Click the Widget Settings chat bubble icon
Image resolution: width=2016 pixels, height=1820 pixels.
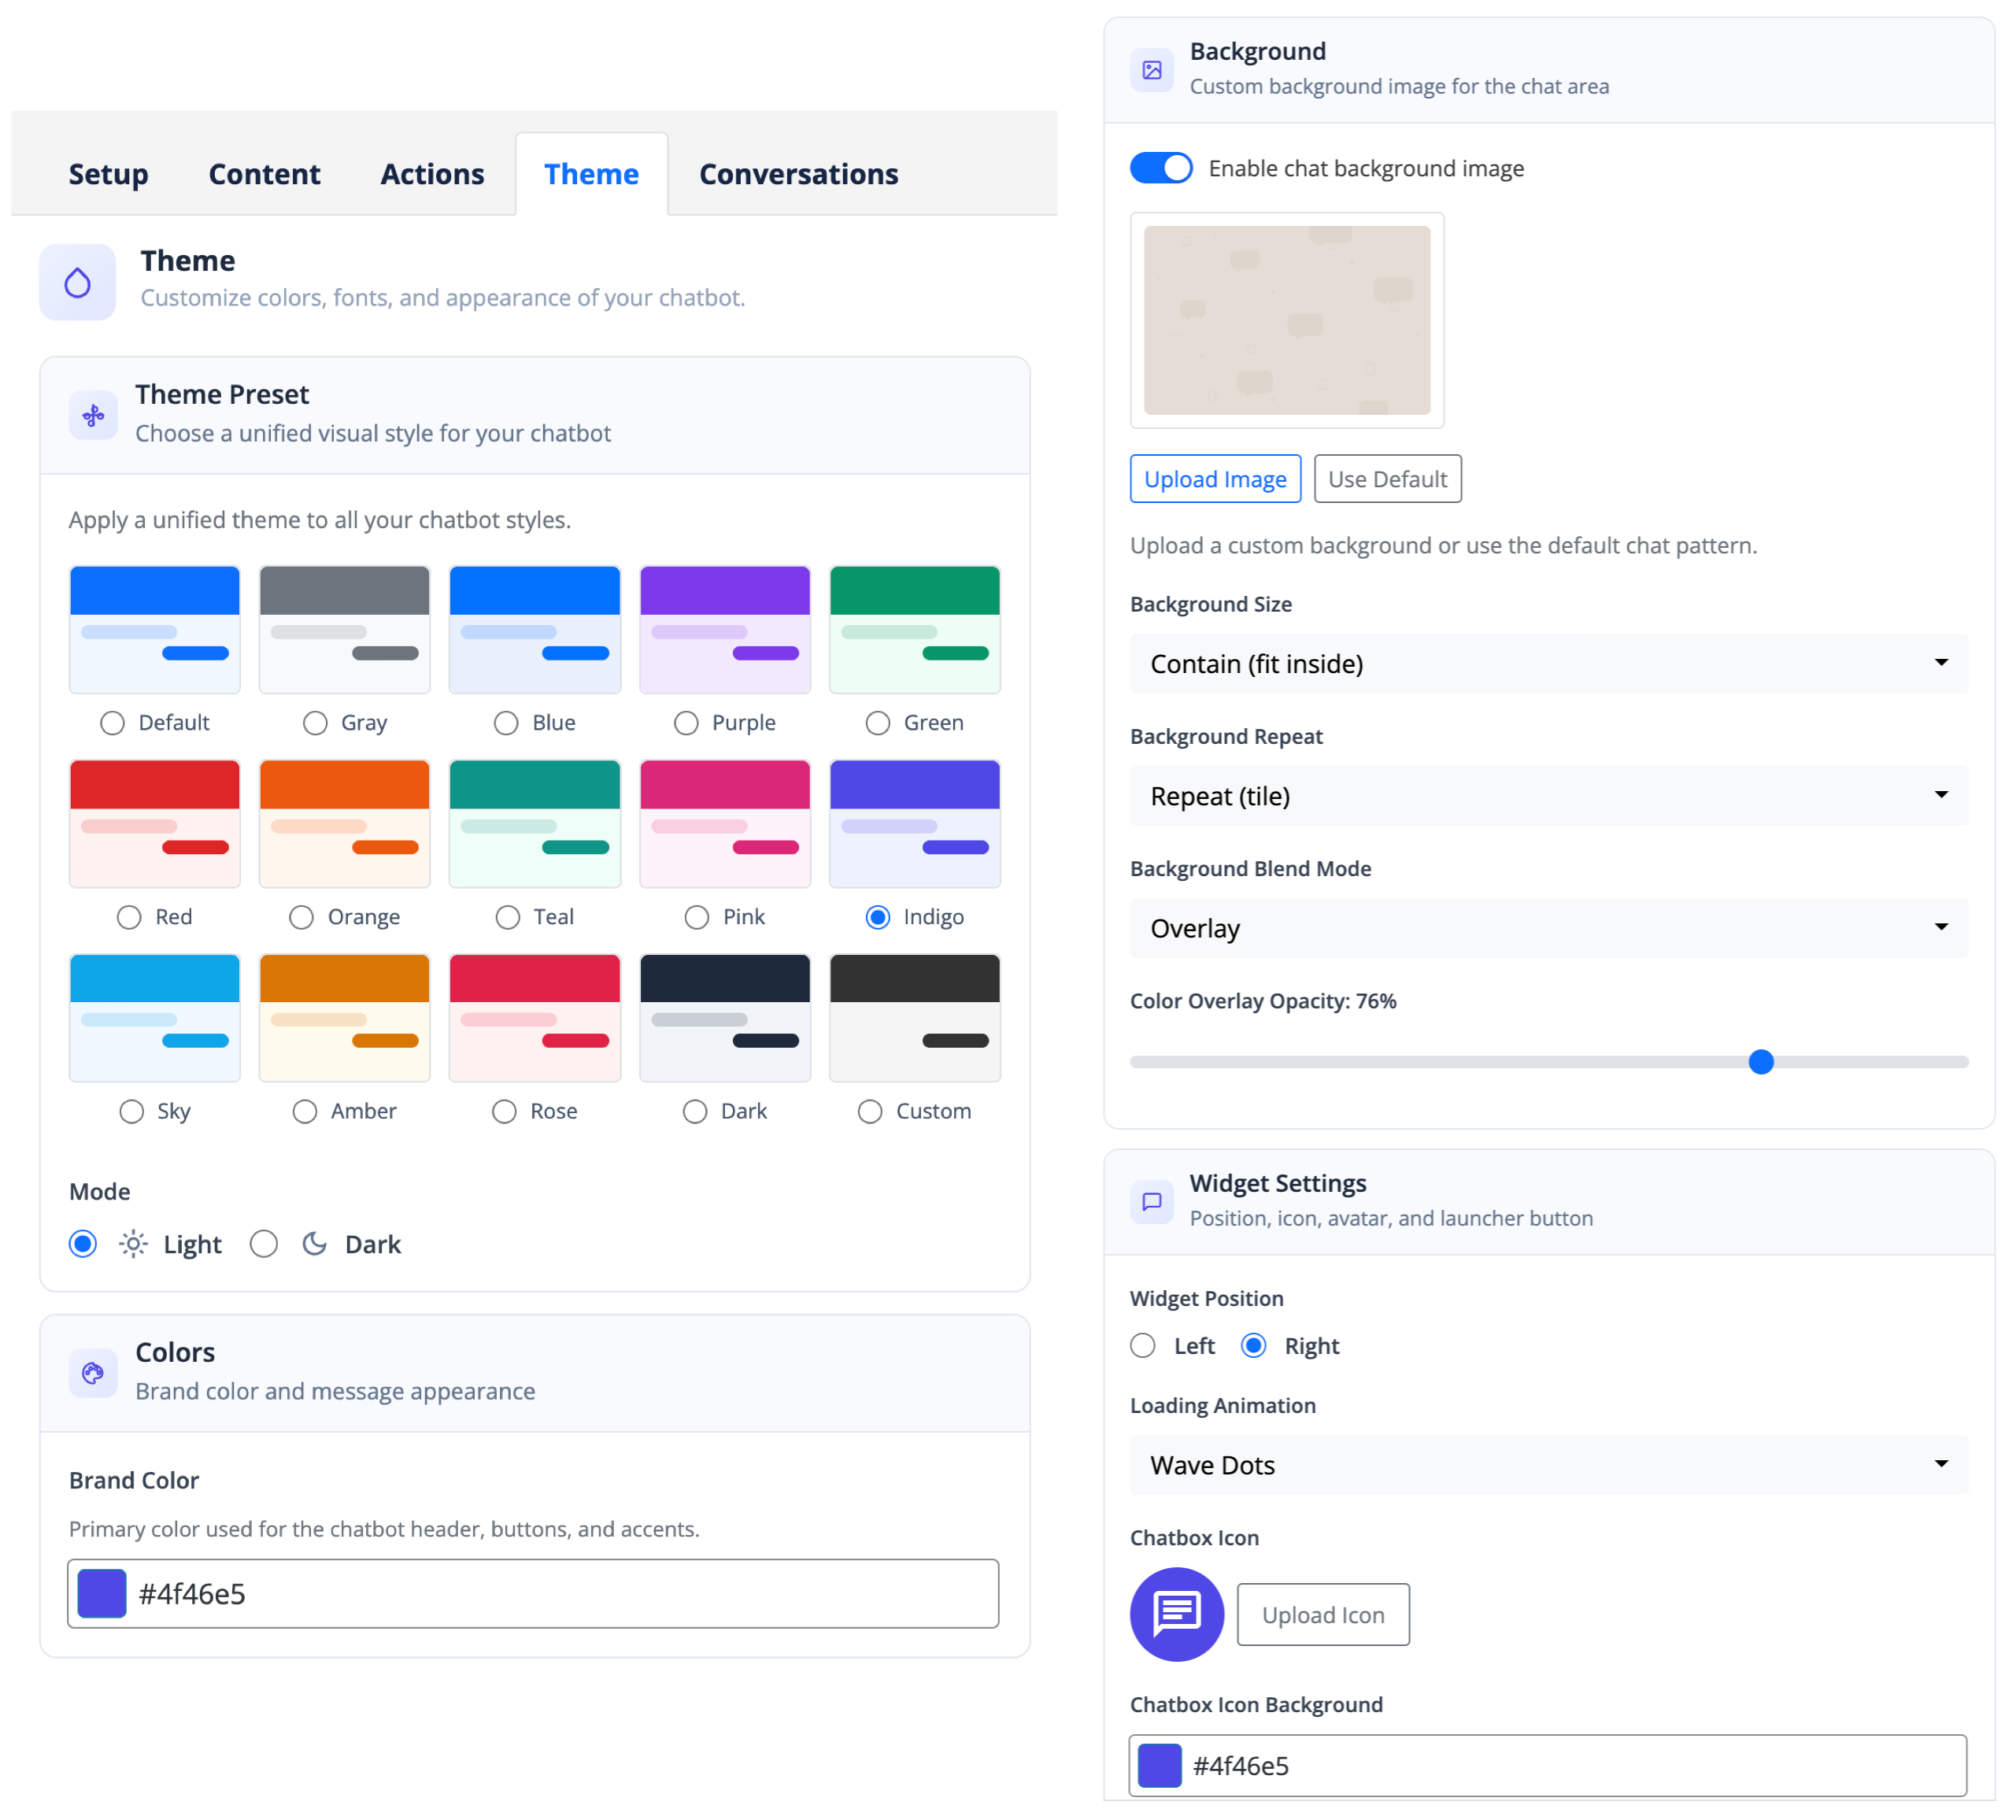coord(1152,1201)
